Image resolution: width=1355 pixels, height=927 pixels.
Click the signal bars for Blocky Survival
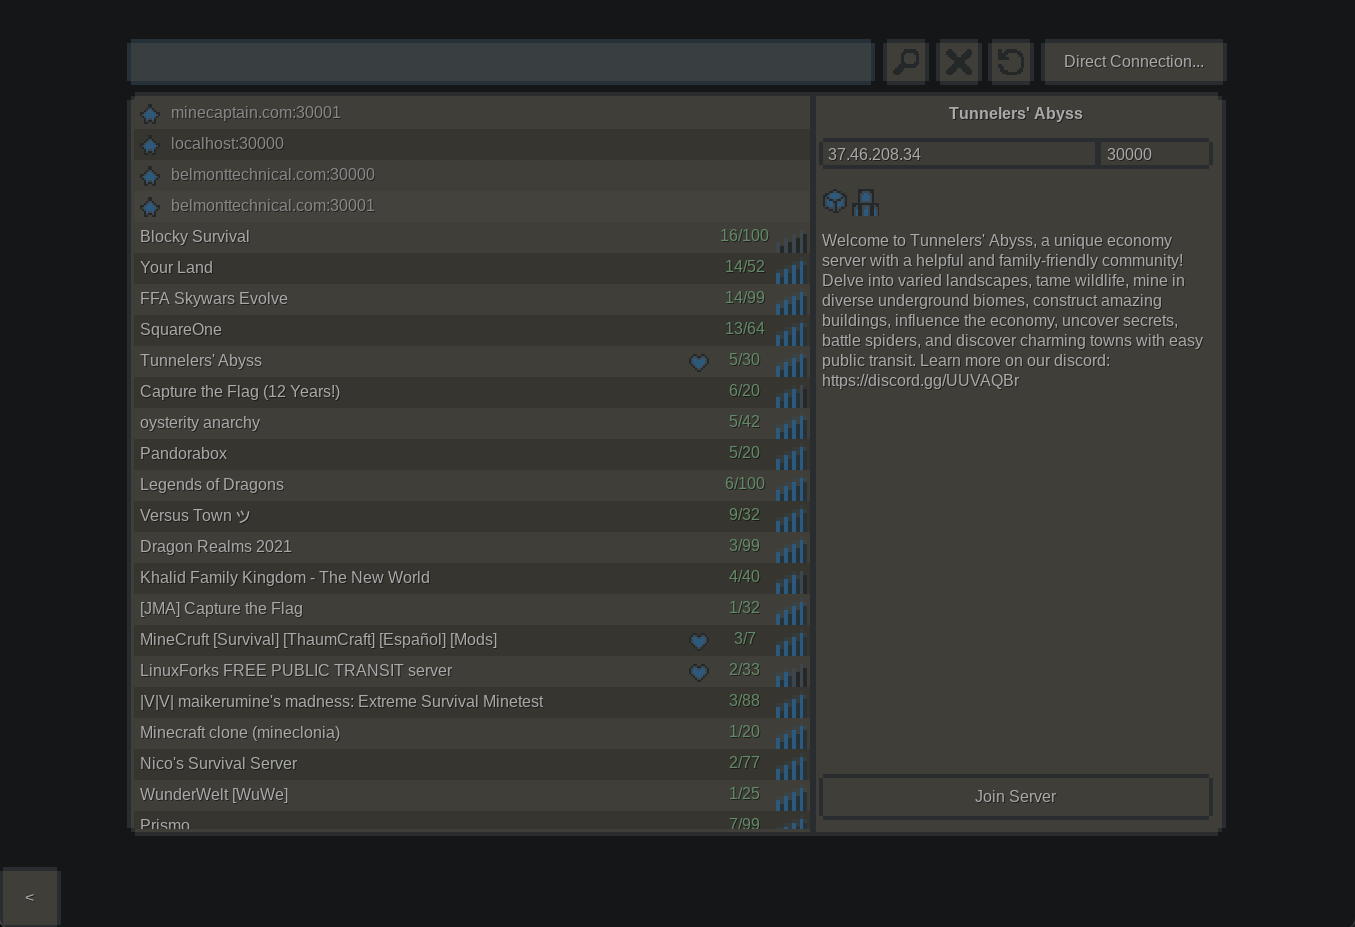pyautogui.click(x=791, y=243)
